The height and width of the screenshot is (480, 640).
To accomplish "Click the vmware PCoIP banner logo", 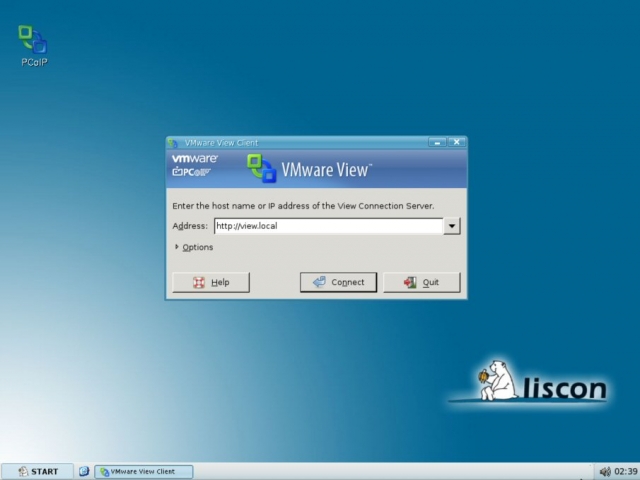I will (x=195, y=165).
